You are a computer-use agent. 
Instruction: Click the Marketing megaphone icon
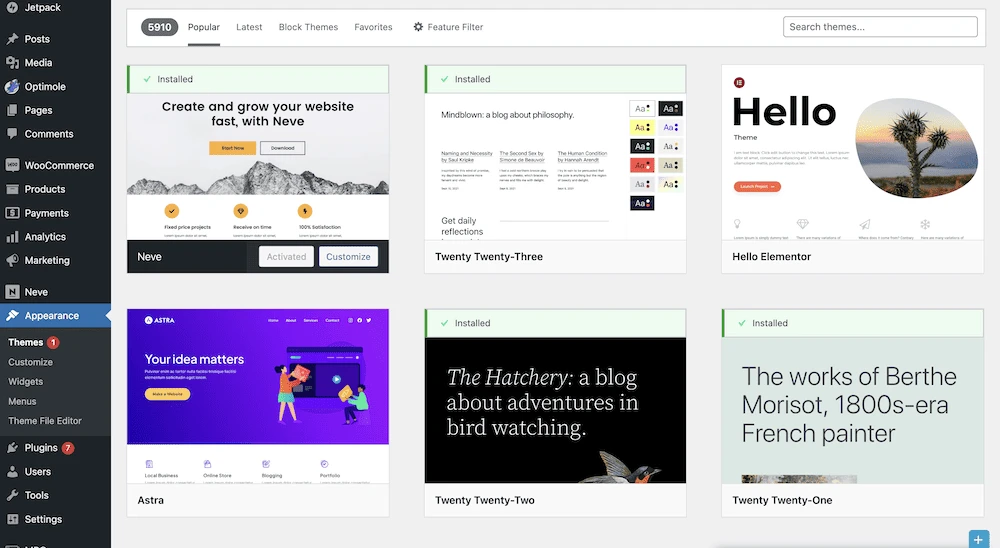(x=12, y=260)
